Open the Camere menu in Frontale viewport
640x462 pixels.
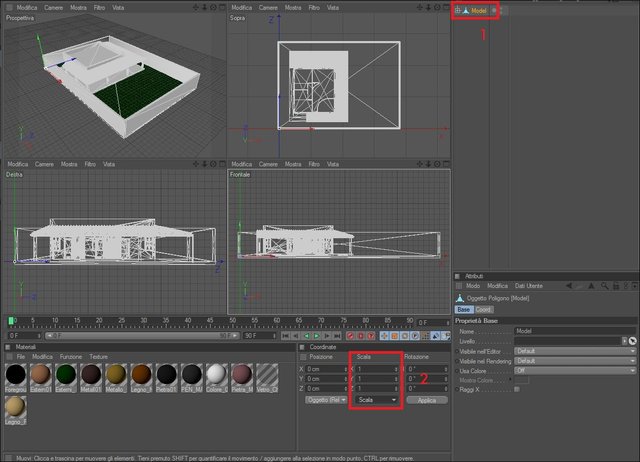[268, 164]
